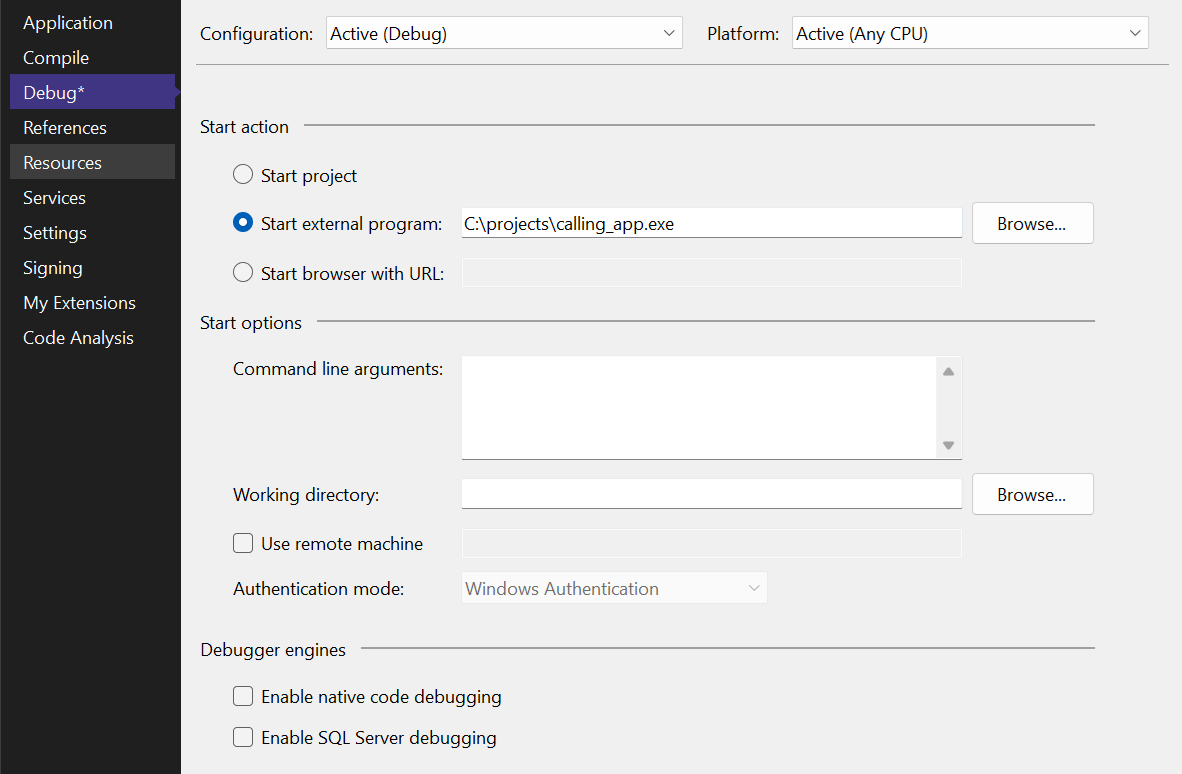Enable the Use remote machine checkbox
This screenshot has width=1182, height=774.
[242, 543]
